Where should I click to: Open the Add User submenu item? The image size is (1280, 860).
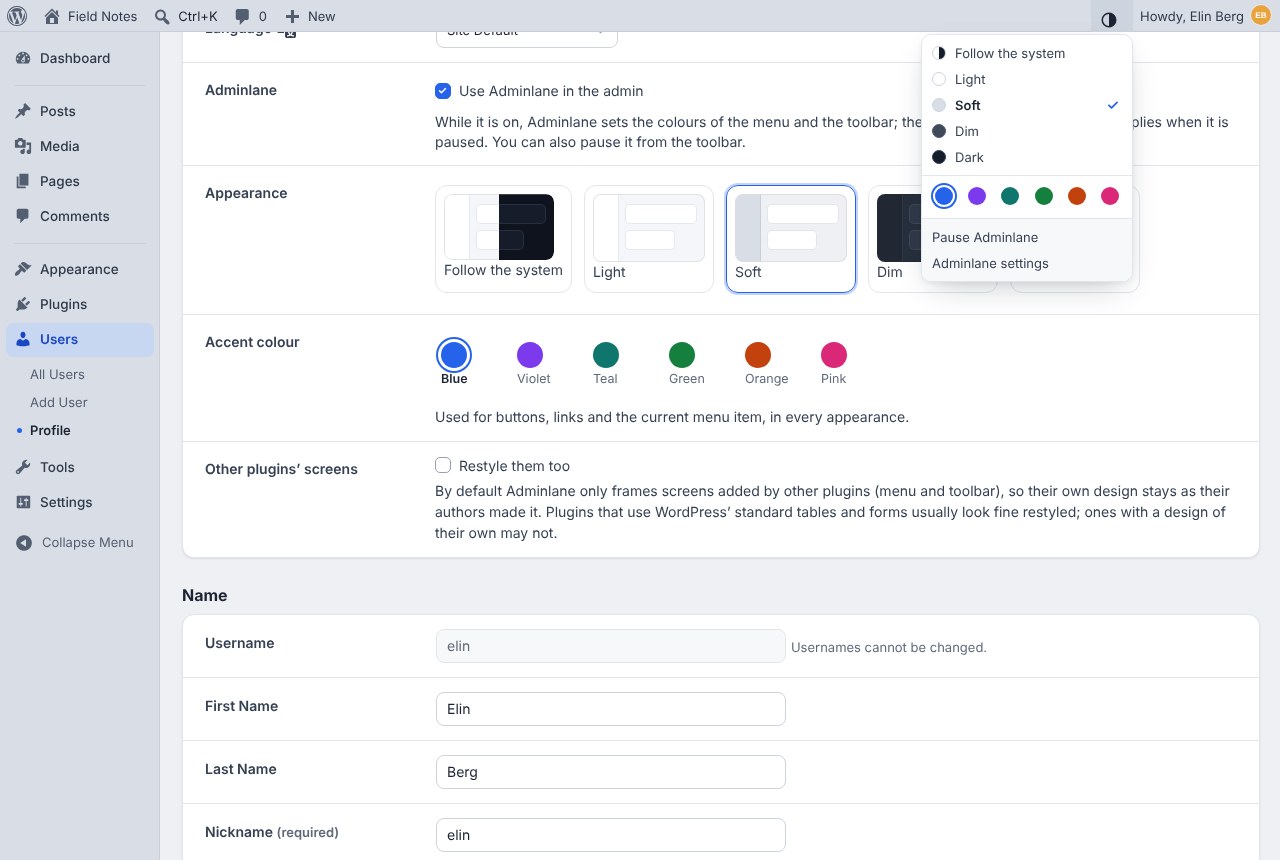(59, 402)
